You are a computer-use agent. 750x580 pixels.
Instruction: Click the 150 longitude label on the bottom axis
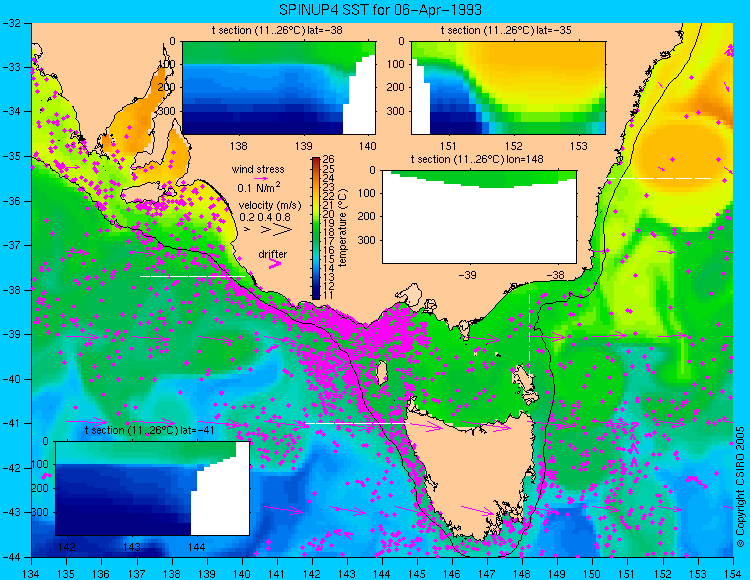(x=593, y=573)
